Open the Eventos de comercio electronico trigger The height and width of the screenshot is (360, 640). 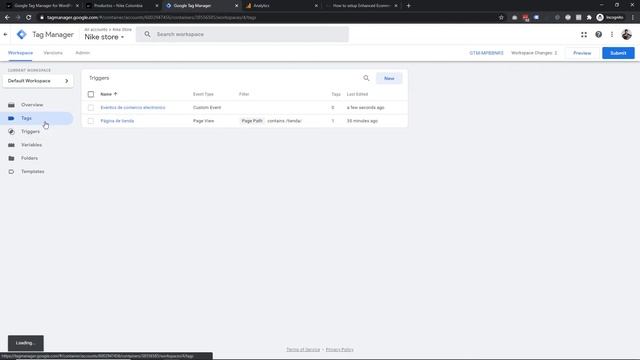tap(133, 108)
